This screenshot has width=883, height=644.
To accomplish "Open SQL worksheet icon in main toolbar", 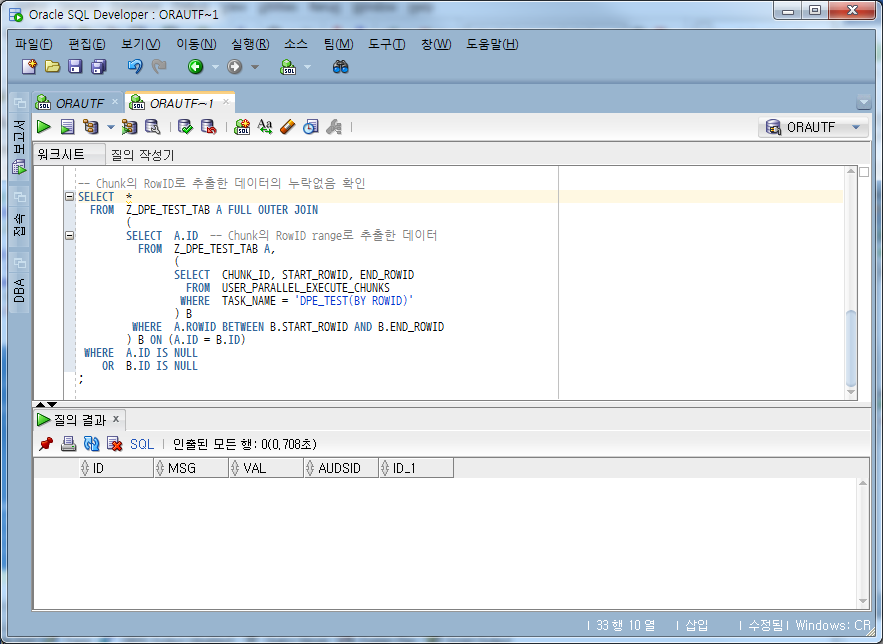I will [288, 67].
